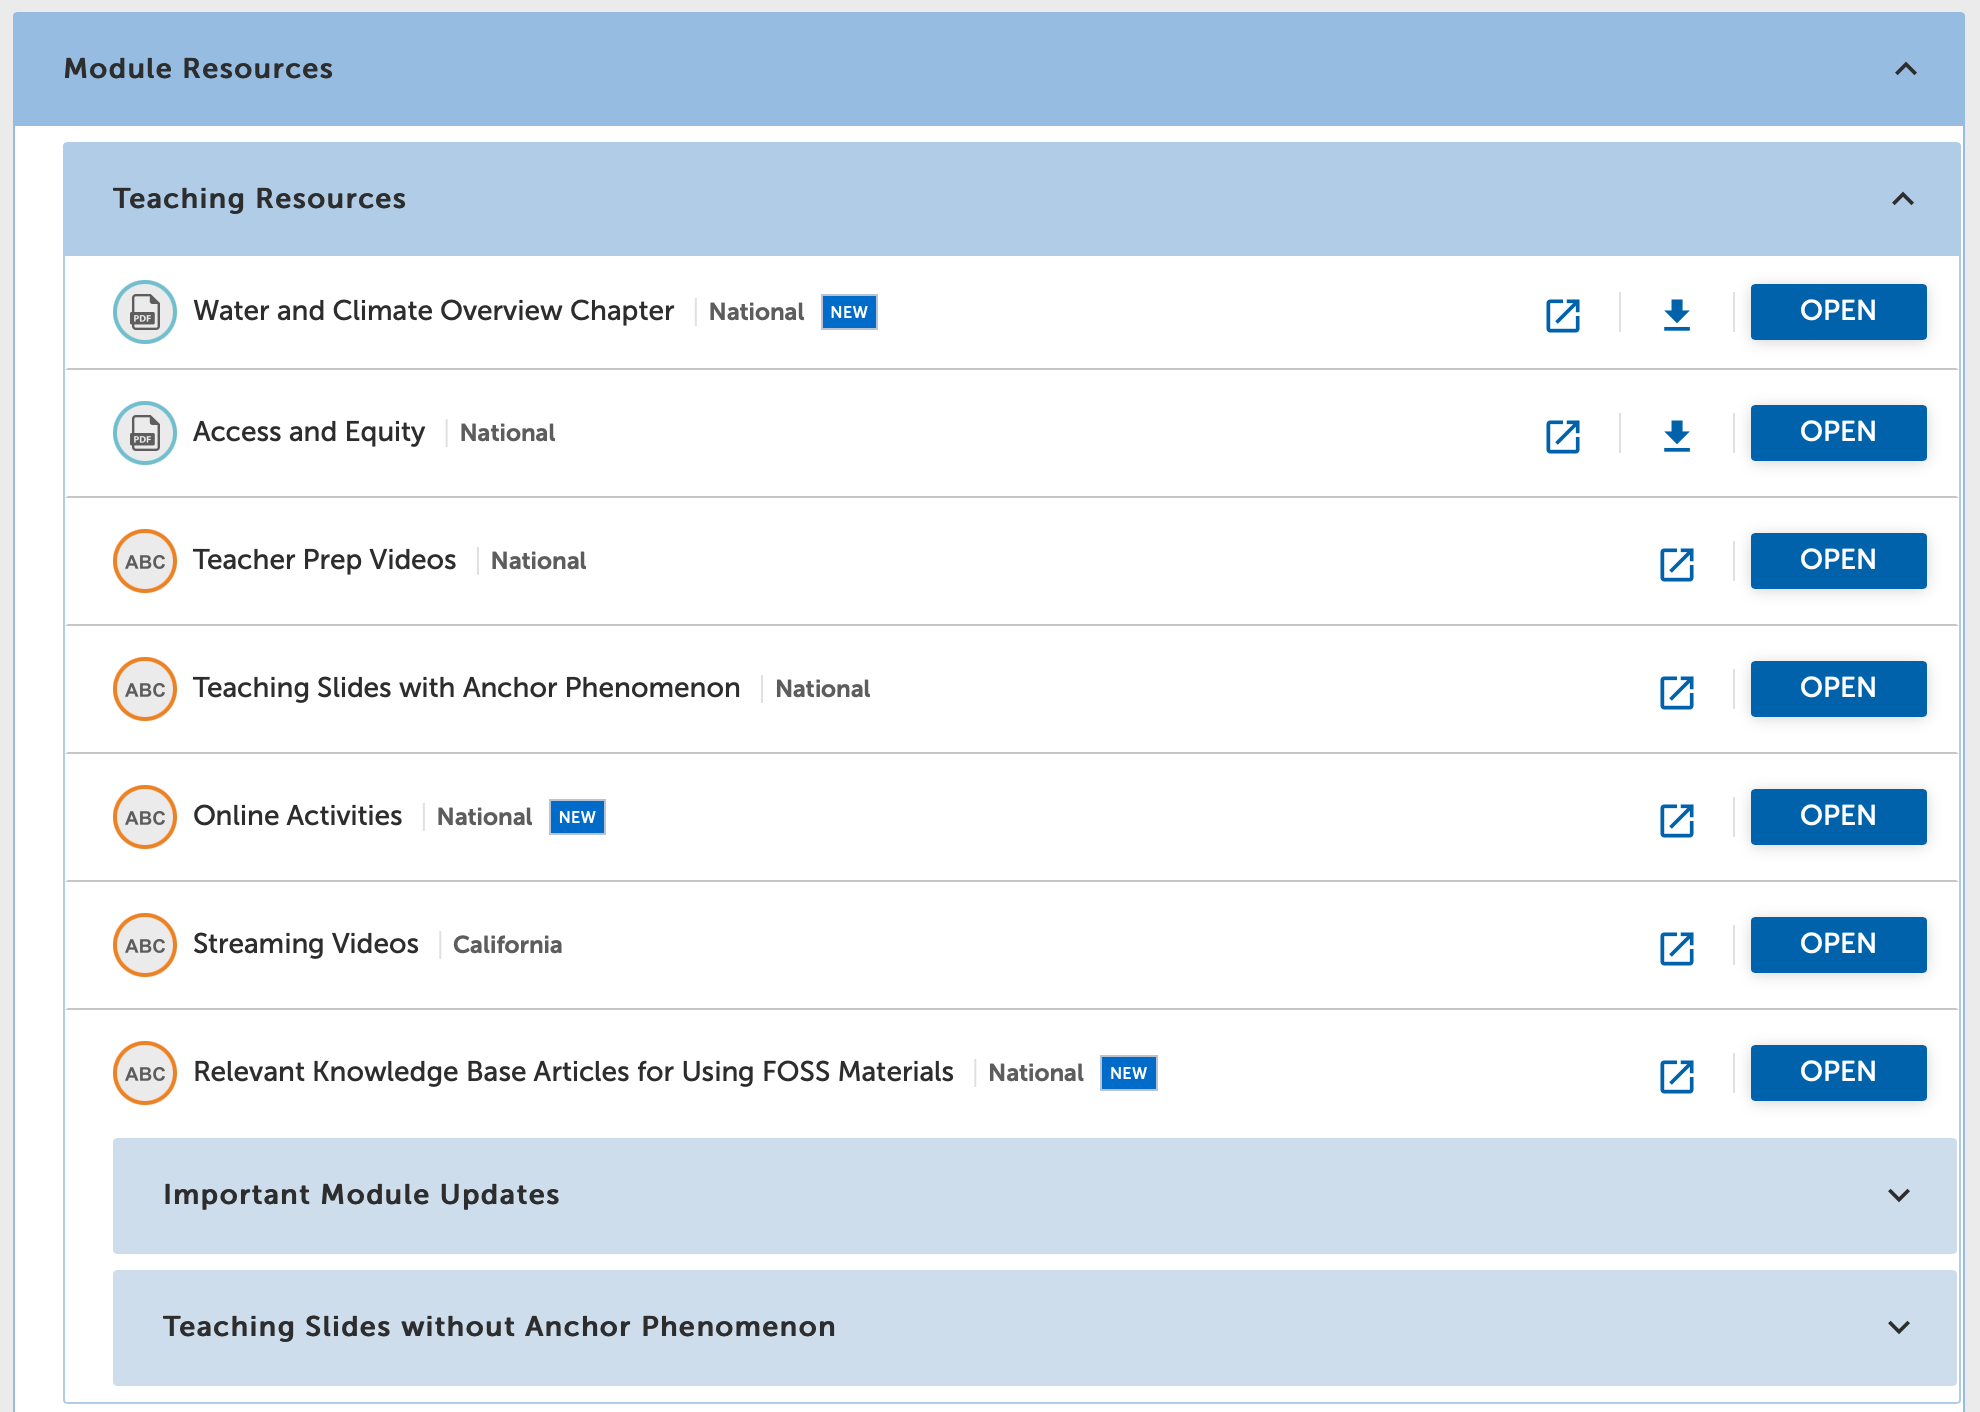Collapse the Module Resources section

tap(1905, 69)
